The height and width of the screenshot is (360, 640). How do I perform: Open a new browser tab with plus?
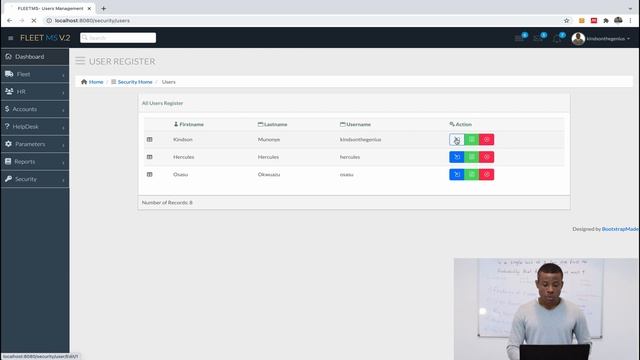104,8
